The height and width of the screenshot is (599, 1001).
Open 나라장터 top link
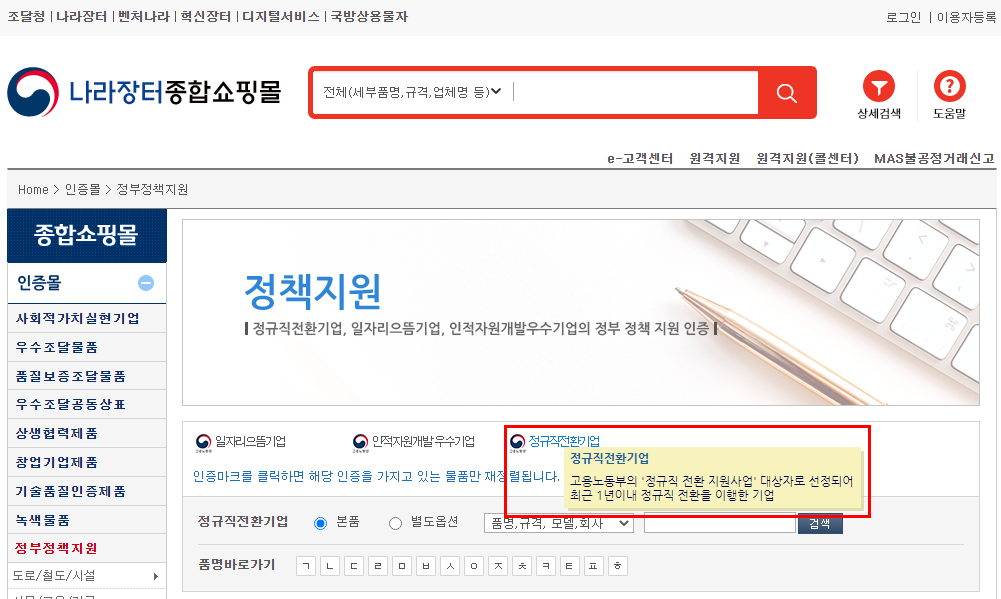[x=81, y=17]
